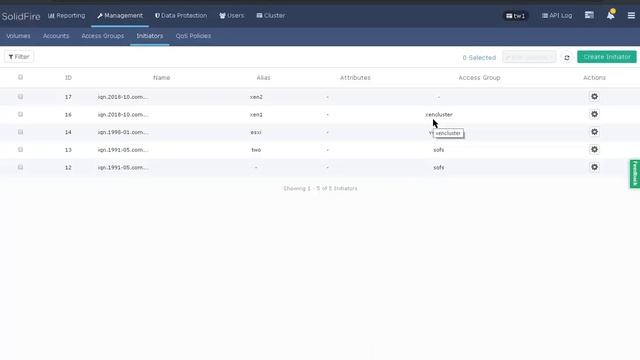Open the Reporting menu

click(x=67, y=16)
